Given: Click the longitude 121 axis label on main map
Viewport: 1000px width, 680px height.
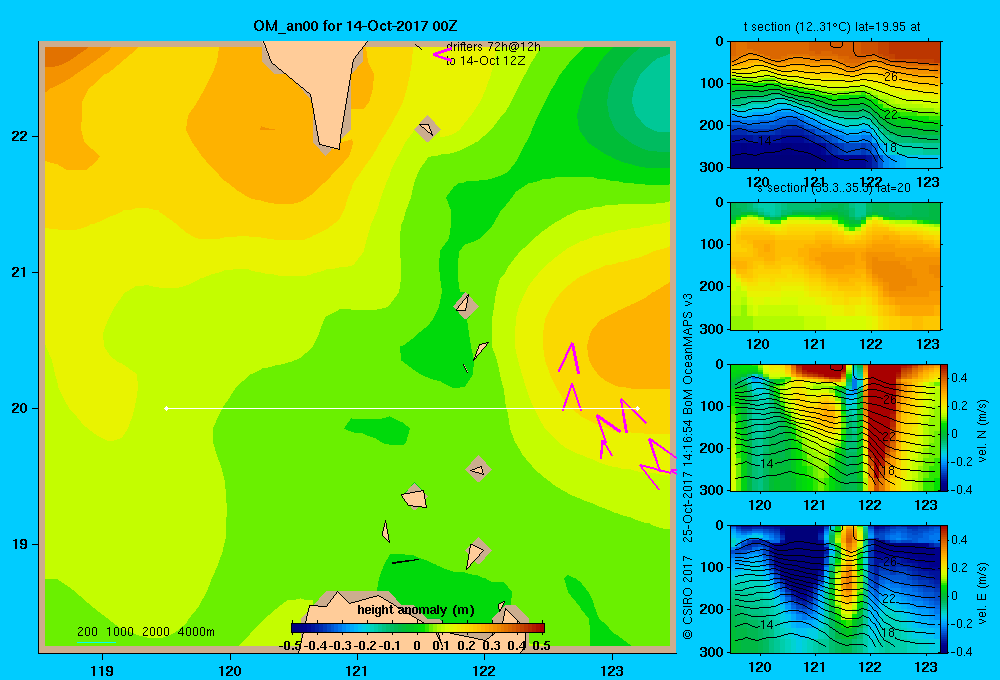Looking at the screenshot, I should point(357,670).
